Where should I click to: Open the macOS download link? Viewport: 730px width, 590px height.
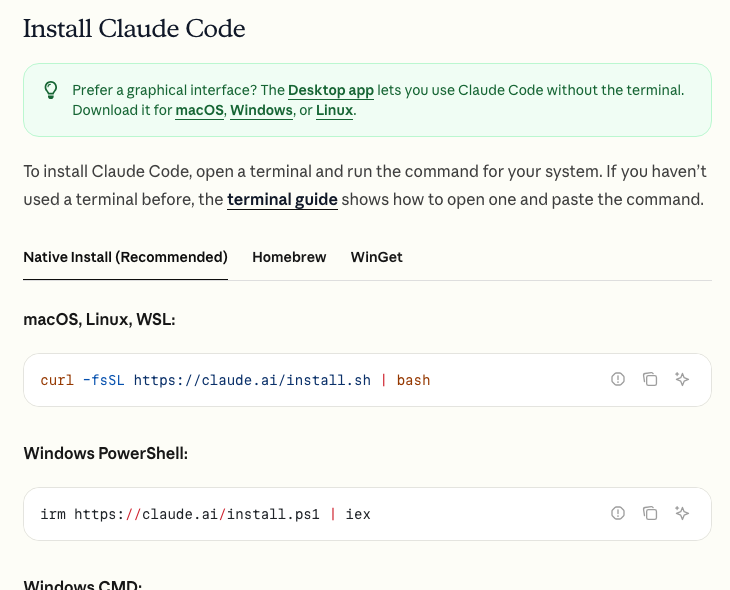click(200, 110)
